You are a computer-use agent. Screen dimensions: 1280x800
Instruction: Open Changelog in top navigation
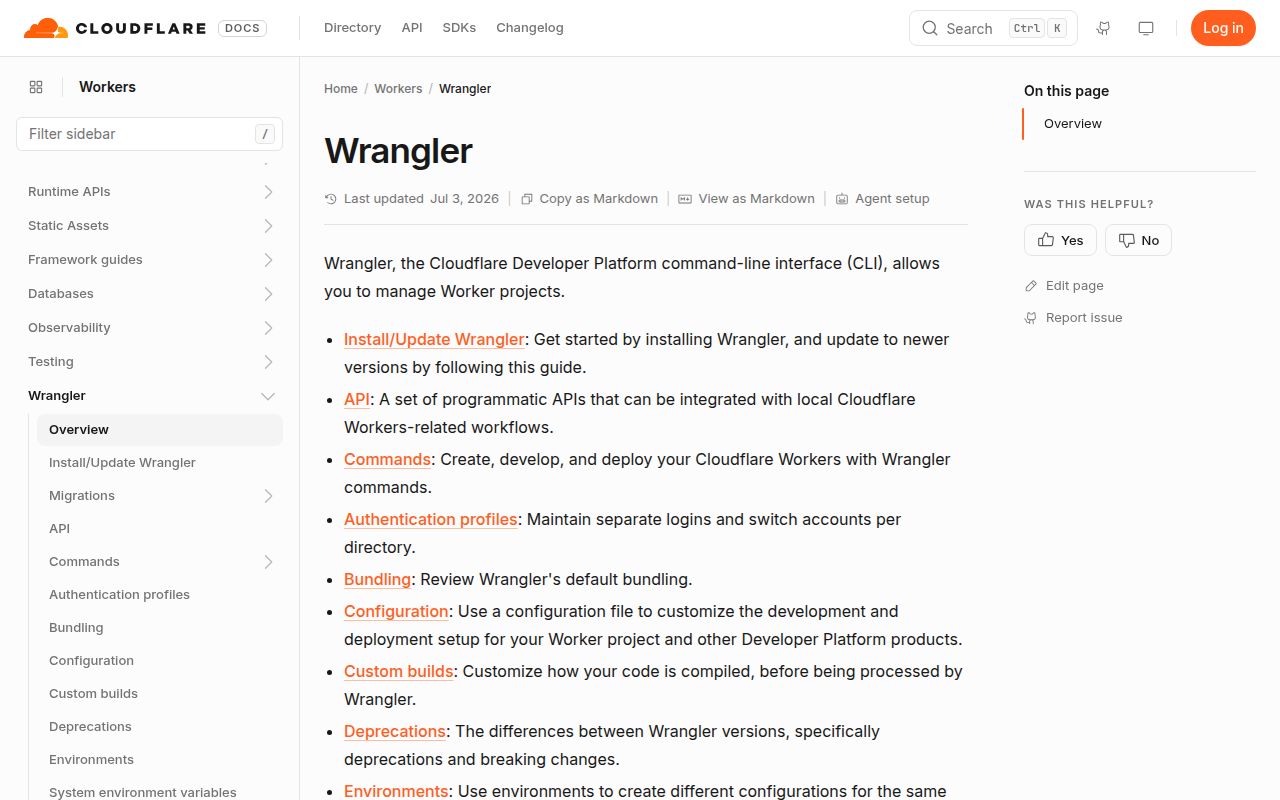click(x=530, y=28)
